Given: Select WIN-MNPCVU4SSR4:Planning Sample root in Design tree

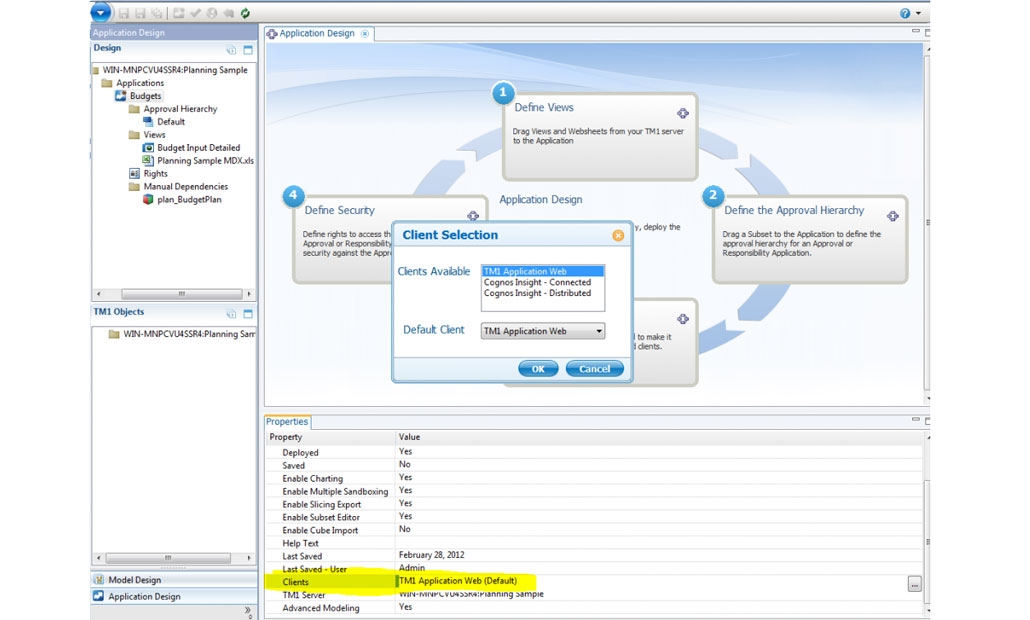Looking at the screenshot, I should tap(175, 70).
